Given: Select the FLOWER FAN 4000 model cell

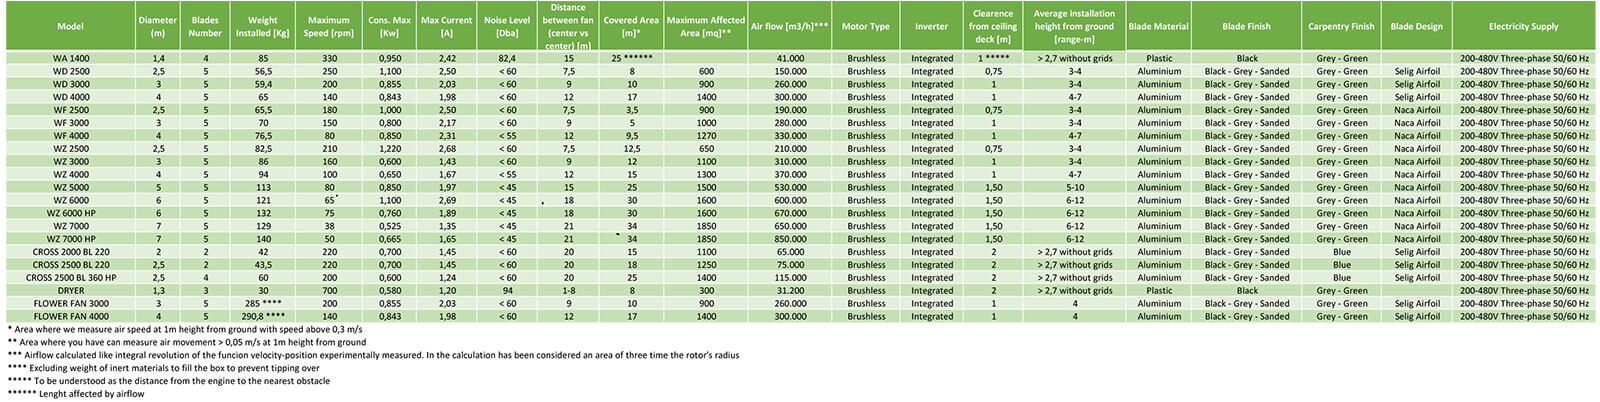Looking at the screenshot, I should pyautogui.click(x=71, y=317).
